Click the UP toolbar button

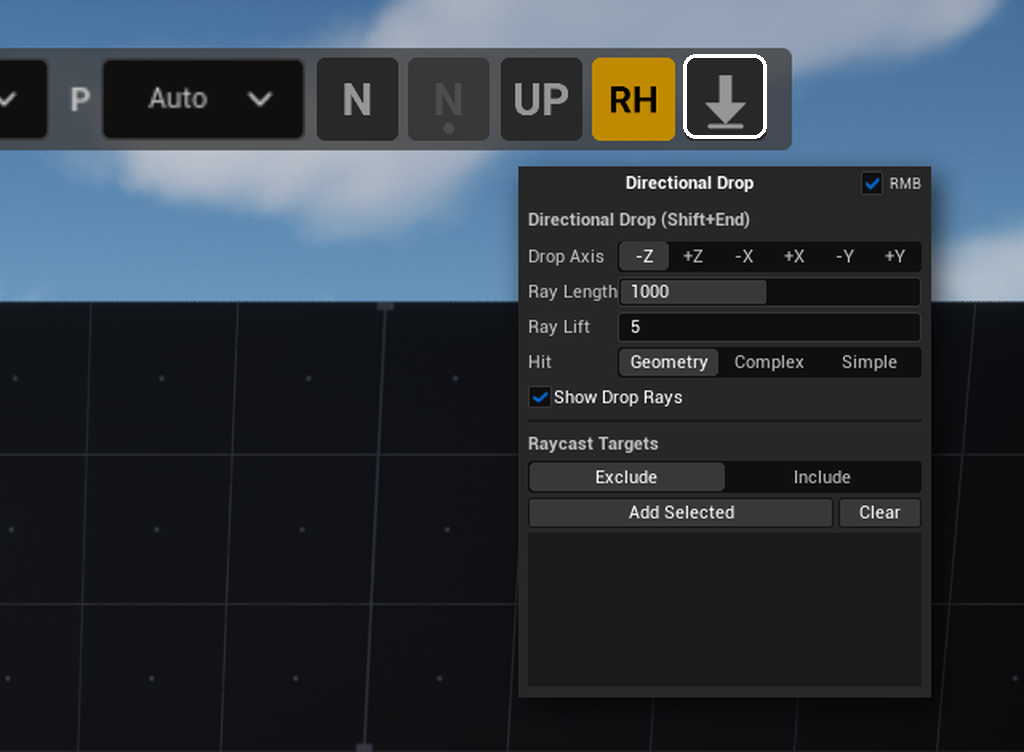541,99
